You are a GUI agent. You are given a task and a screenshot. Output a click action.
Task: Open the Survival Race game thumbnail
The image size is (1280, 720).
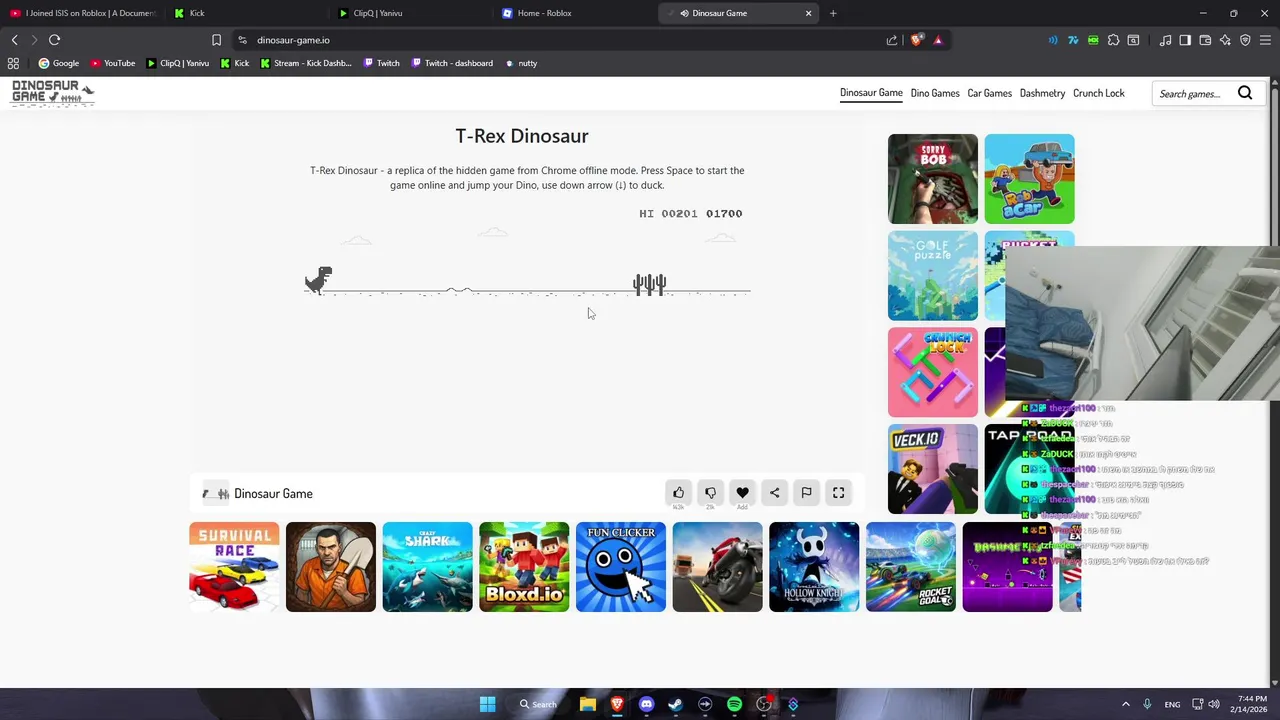coord(234,566)
